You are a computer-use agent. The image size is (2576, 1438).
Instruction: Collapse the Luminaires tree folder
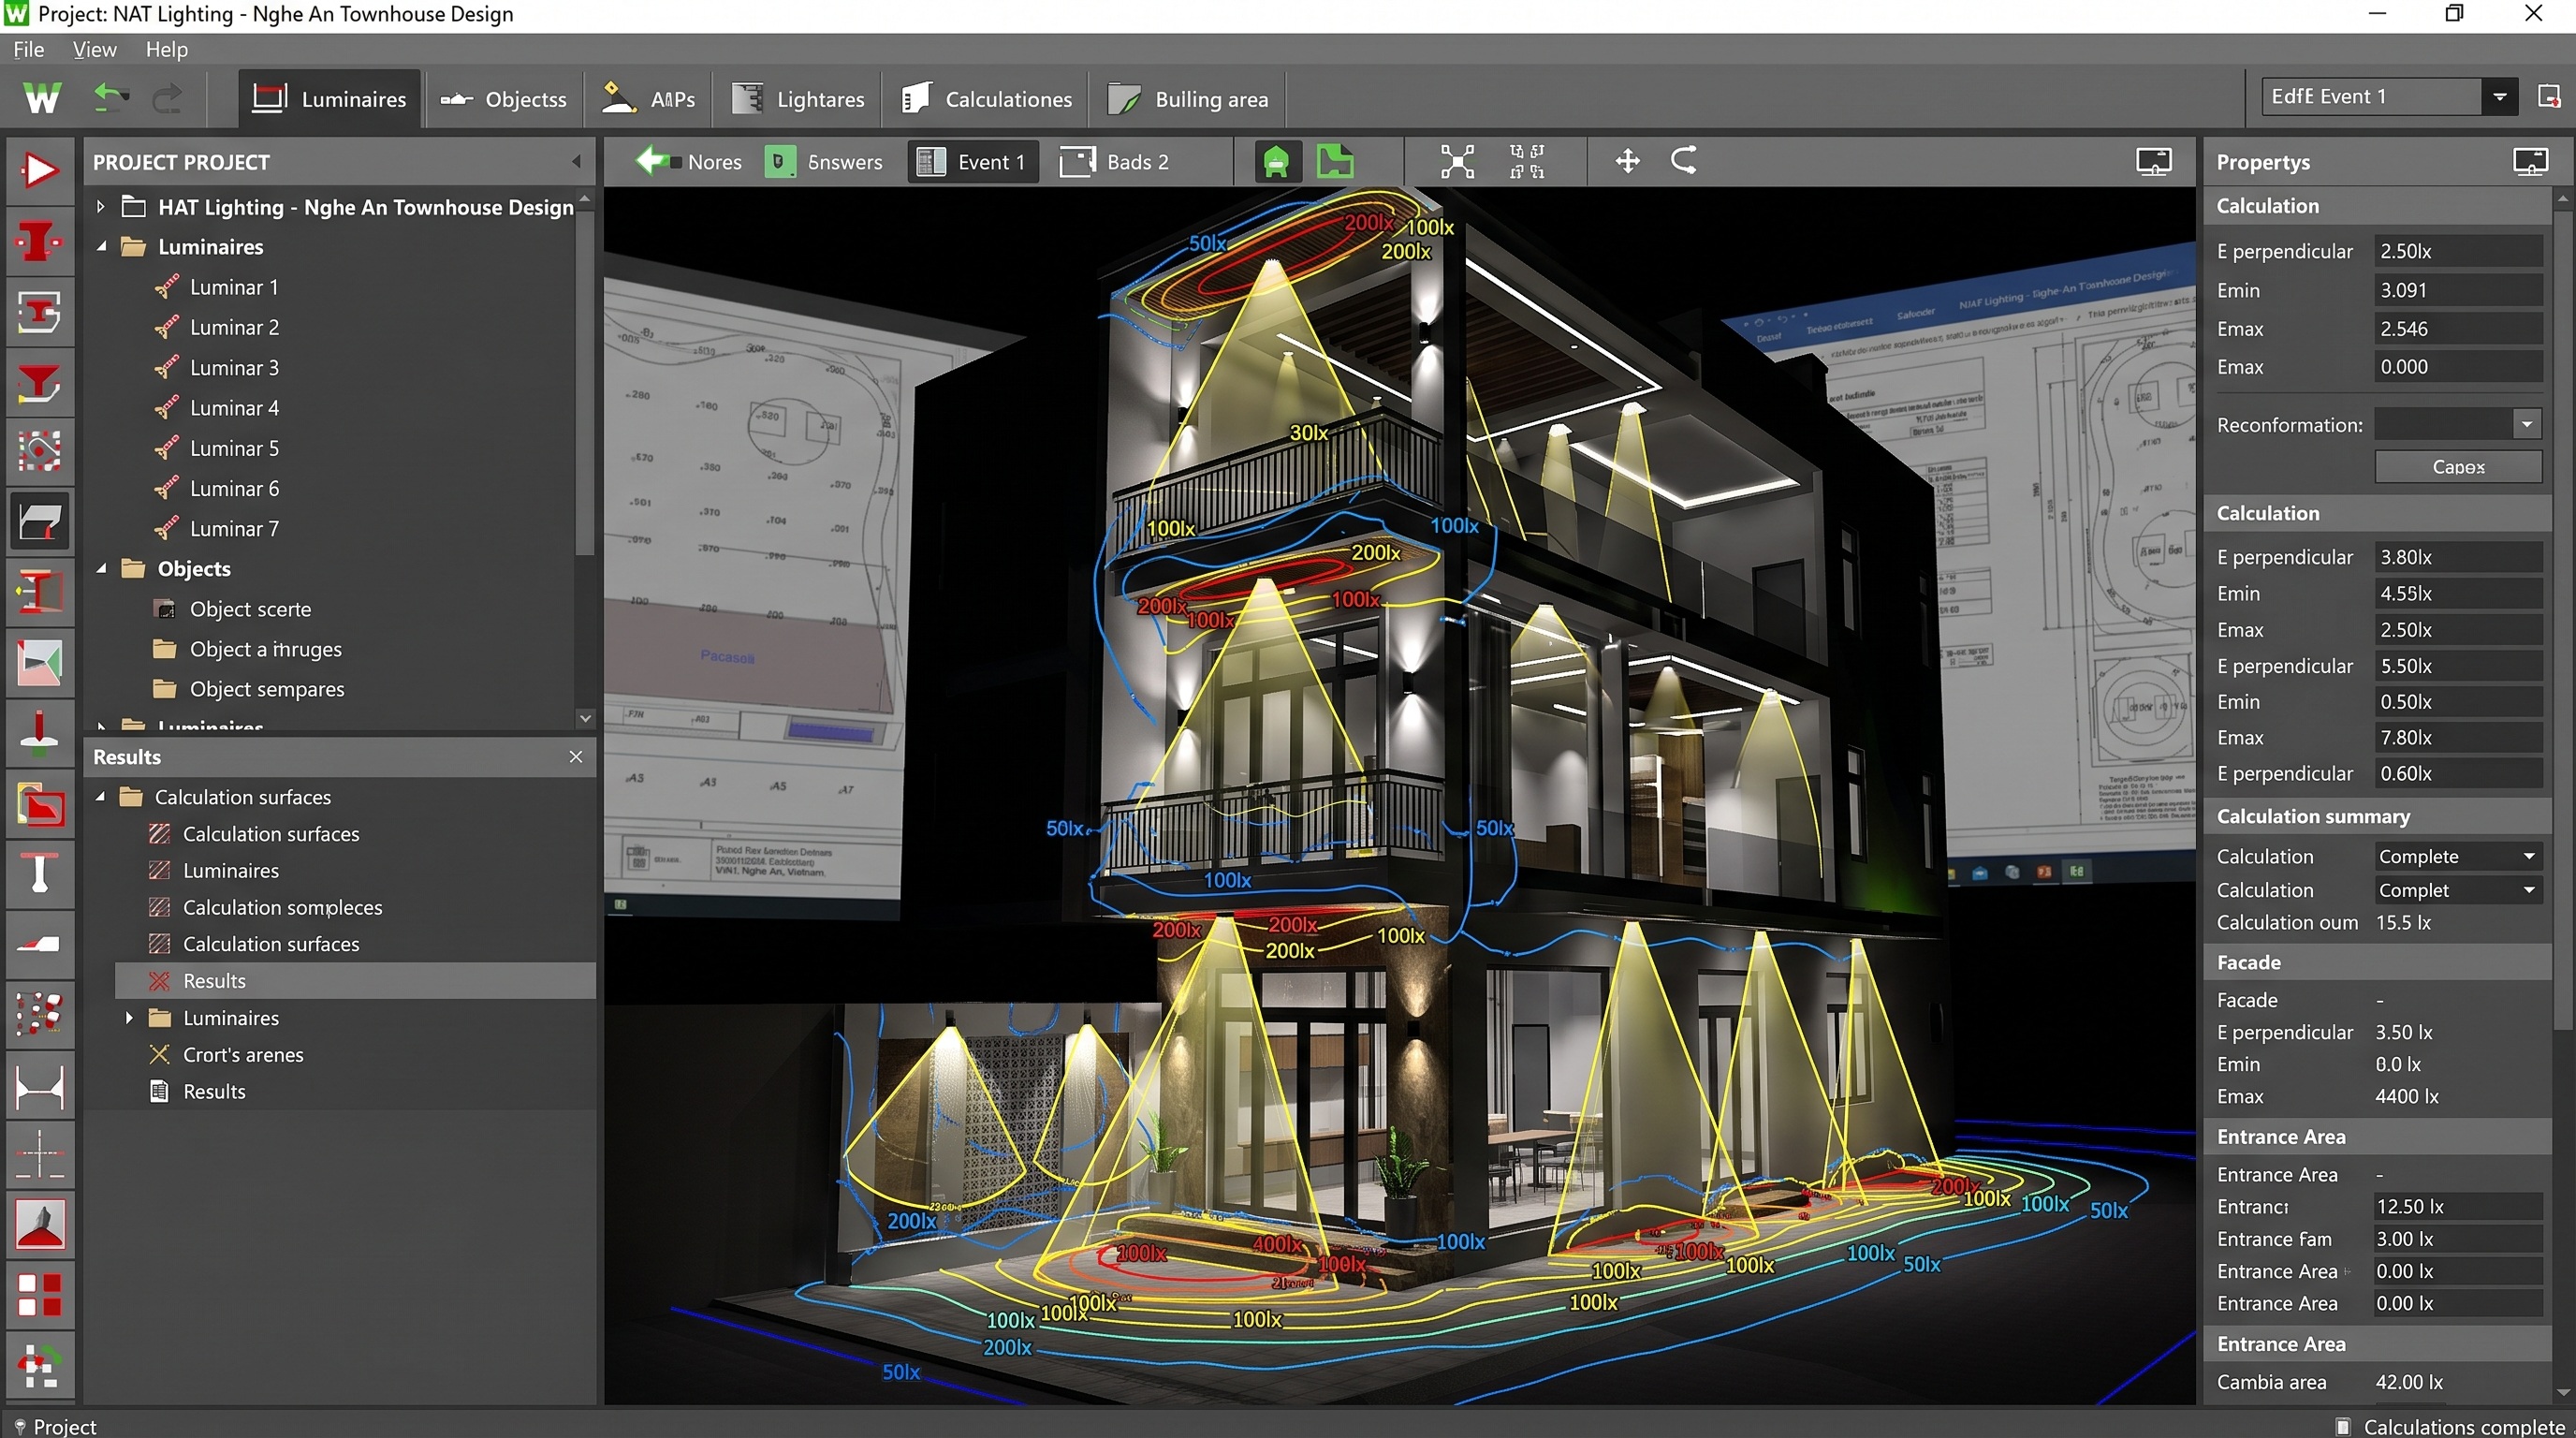pos(101,246)
